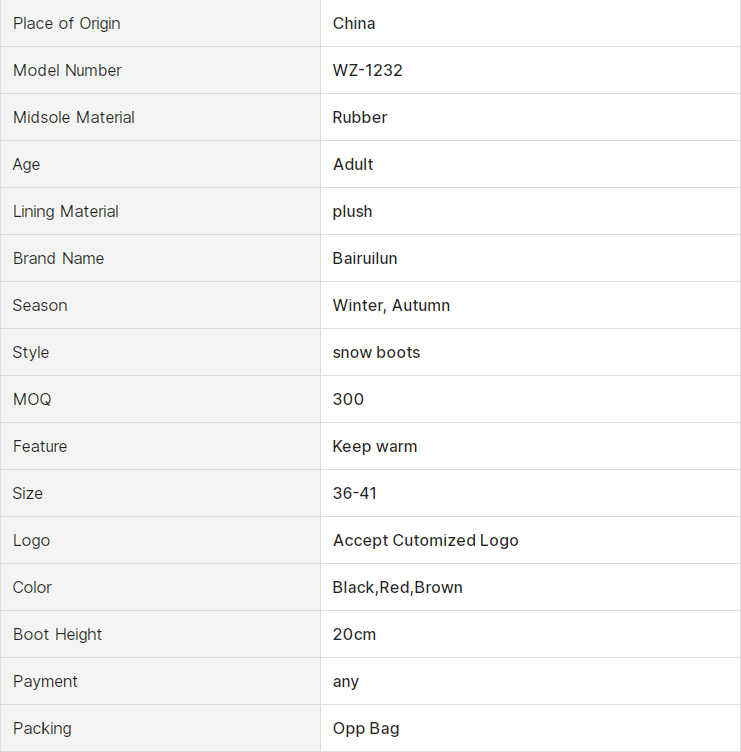The height and width of the screenshot is (752, 741).
Task: Click the MOQ value '300'
Action: [x=348, y=399]
